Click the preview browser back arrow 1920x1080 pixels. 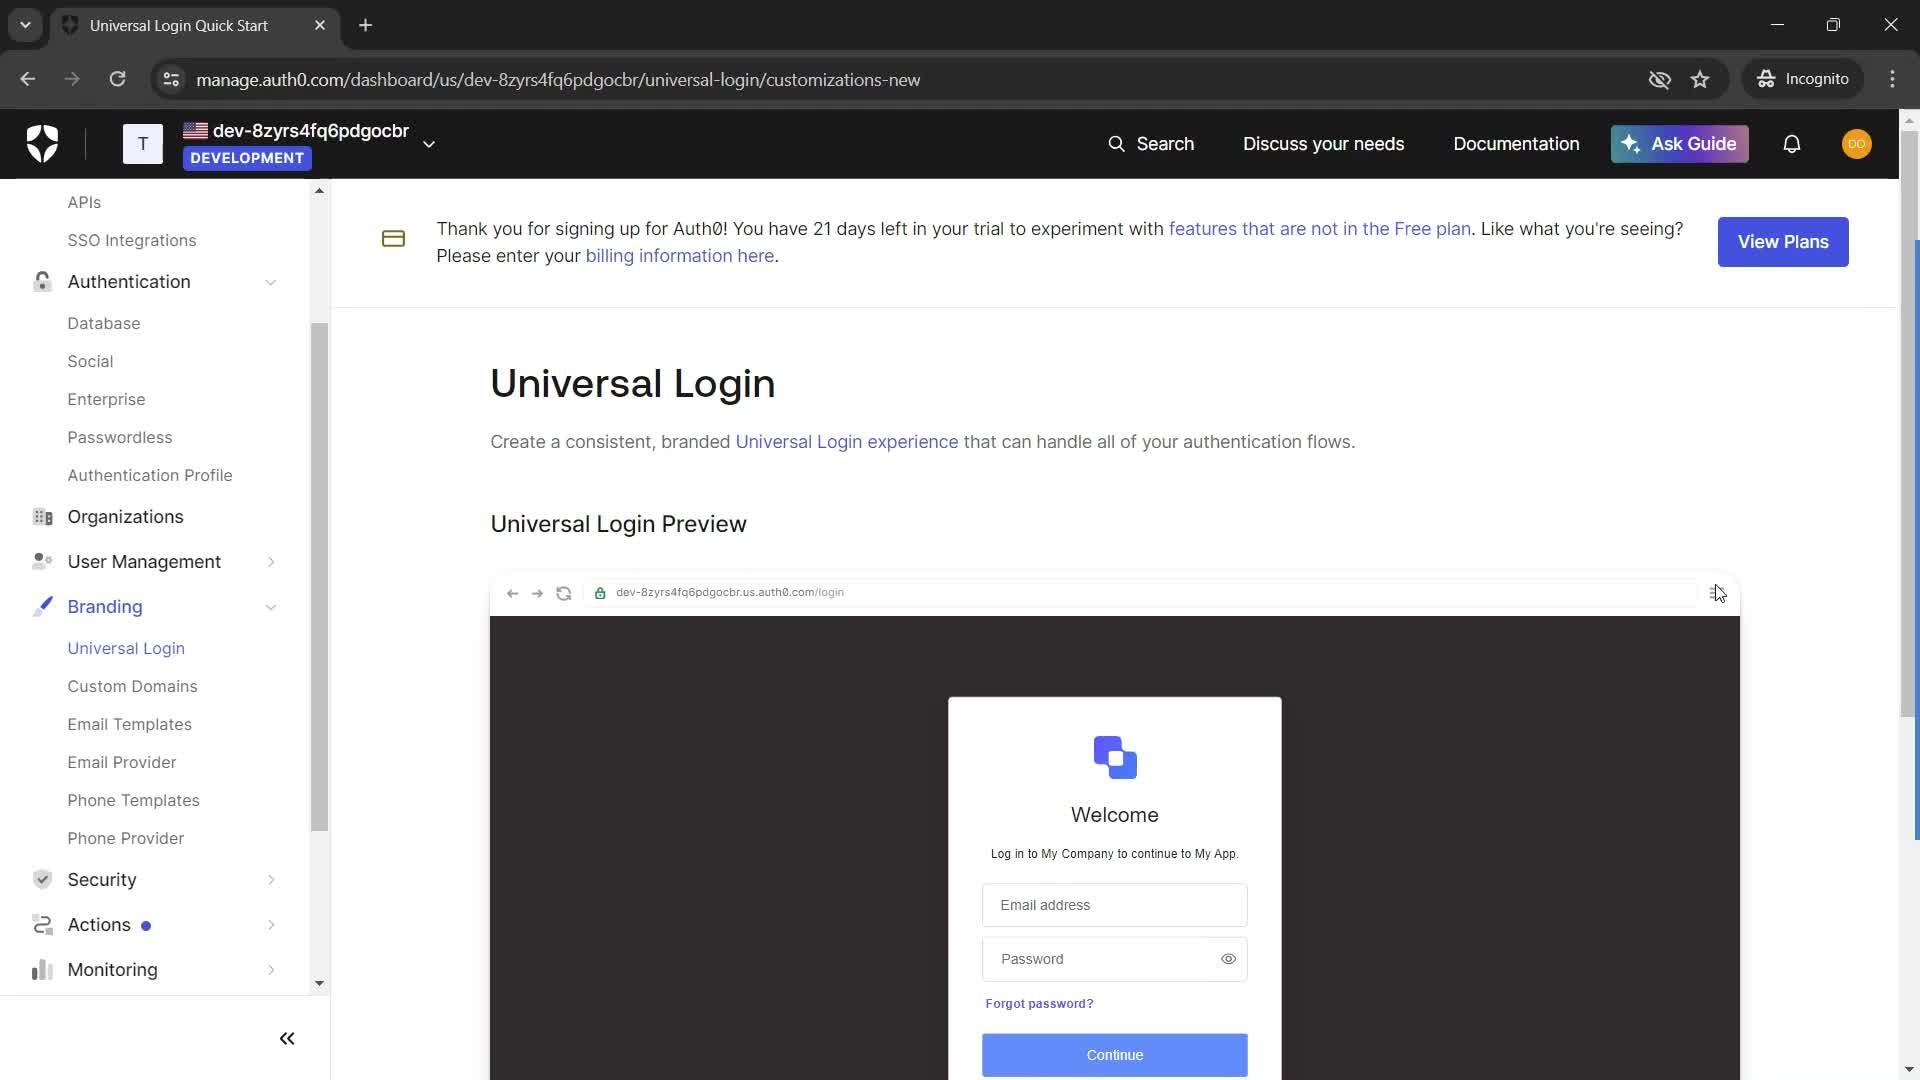(512, 593)
